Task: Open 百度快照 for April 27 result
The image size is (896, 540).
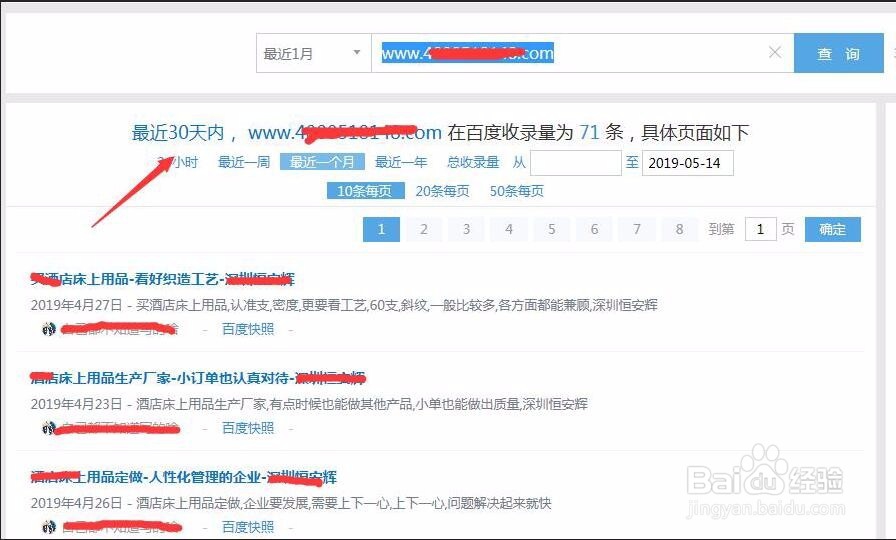Action: tap(248, 329)
